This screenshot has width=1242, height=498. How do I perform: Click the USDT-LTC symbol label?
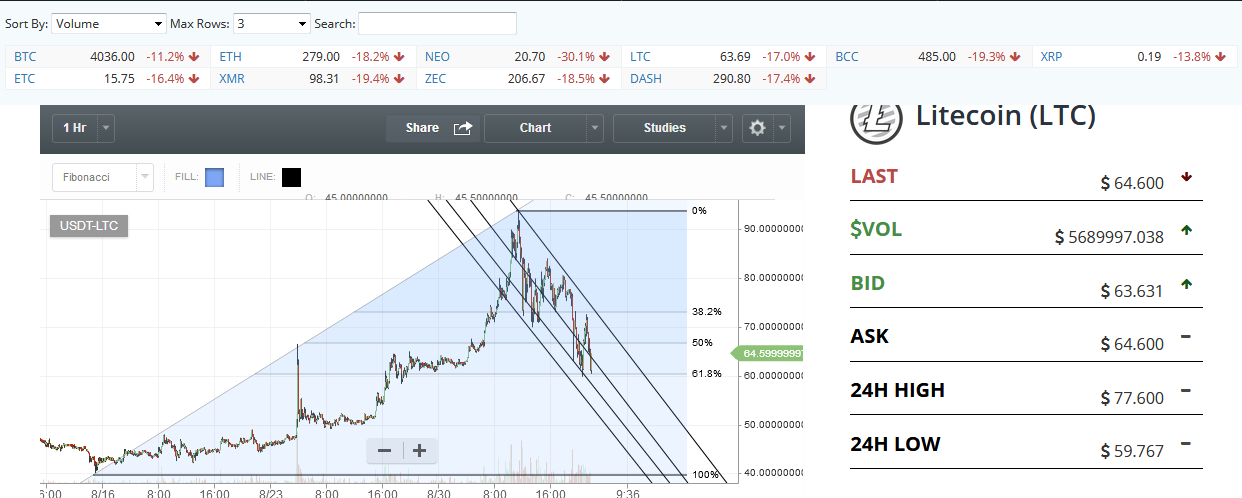tap(89, 226)
